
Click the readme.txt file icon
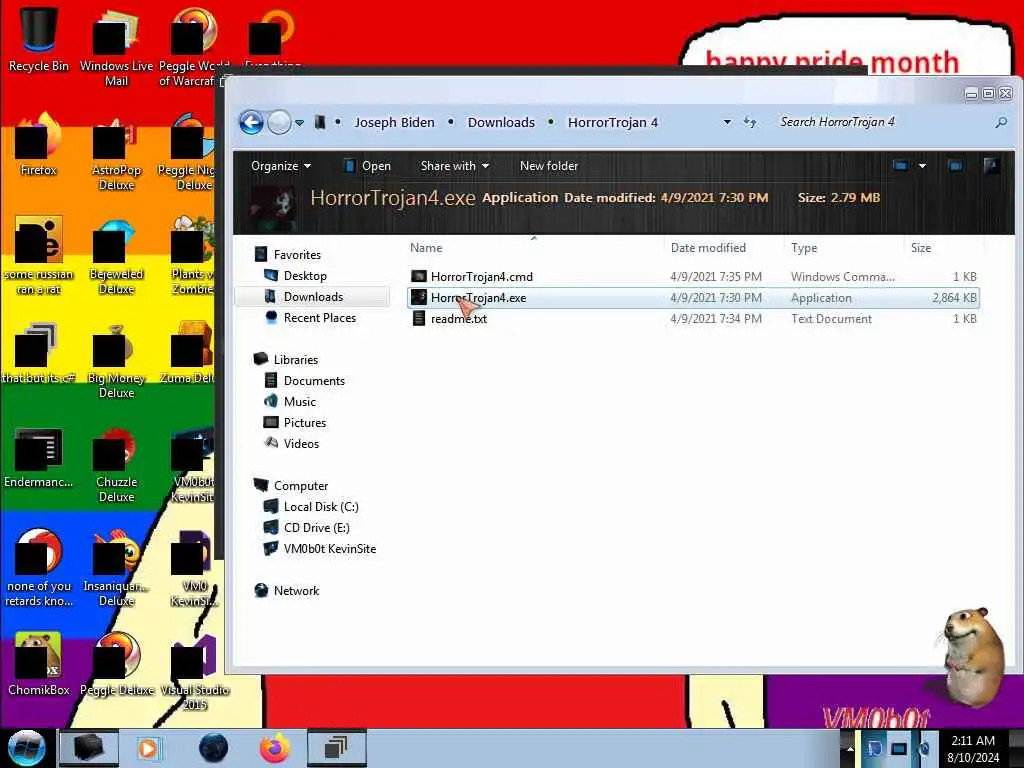point(419,319)
